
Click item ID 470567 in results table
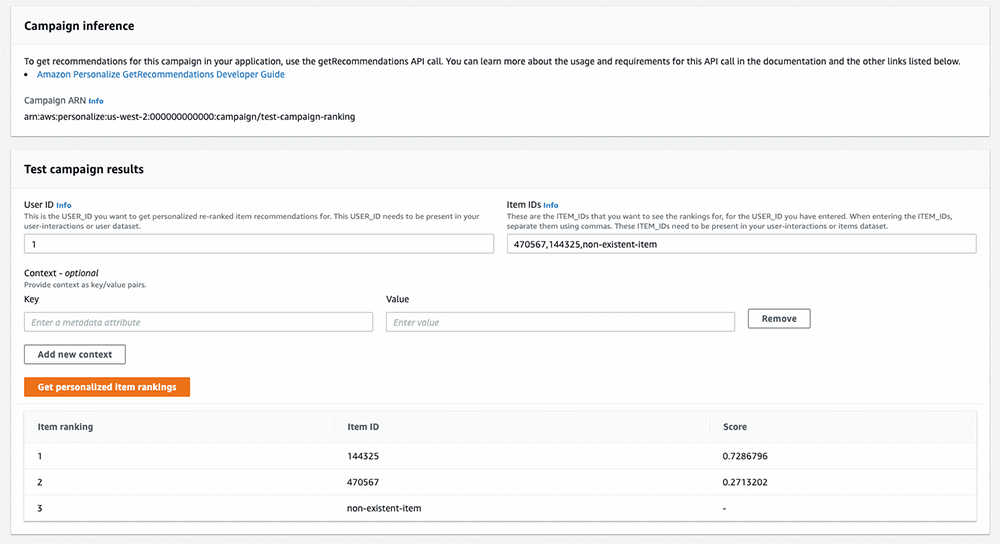(x=364, y=482)
